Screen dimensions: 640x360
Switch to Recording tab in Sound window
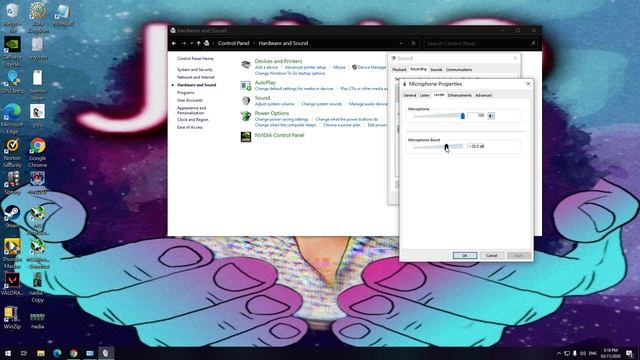point(418,69)
